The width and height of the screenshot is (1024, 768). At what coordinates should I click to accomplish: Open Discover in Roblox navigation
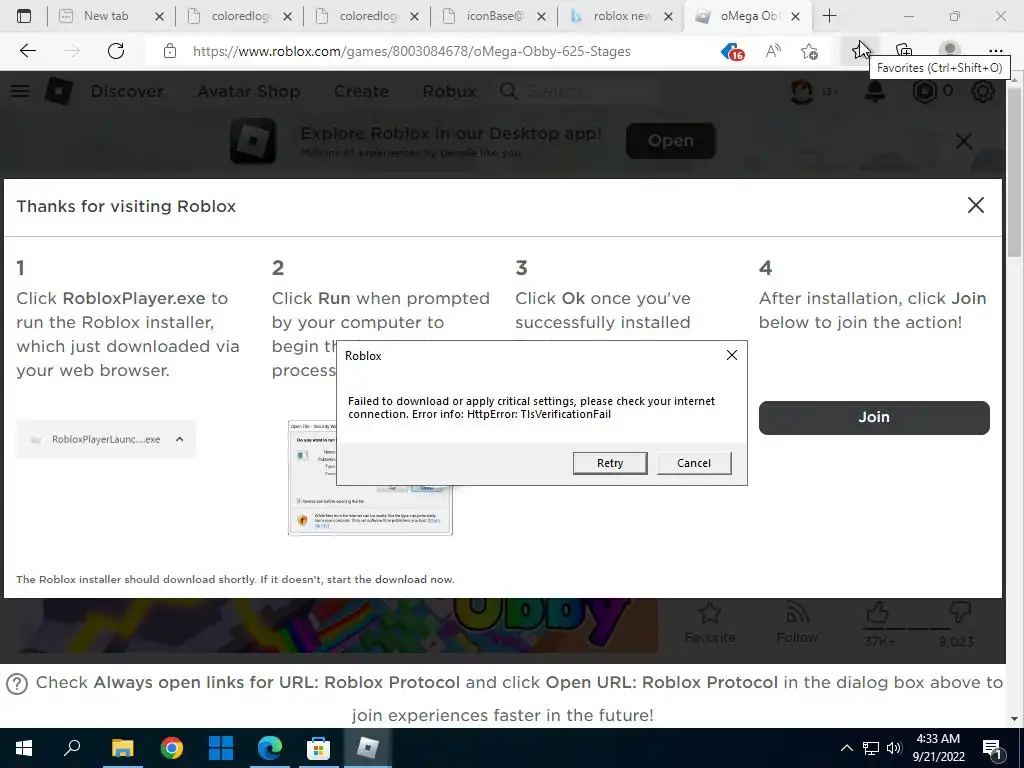pyautogui.click(x=127, y=91)
